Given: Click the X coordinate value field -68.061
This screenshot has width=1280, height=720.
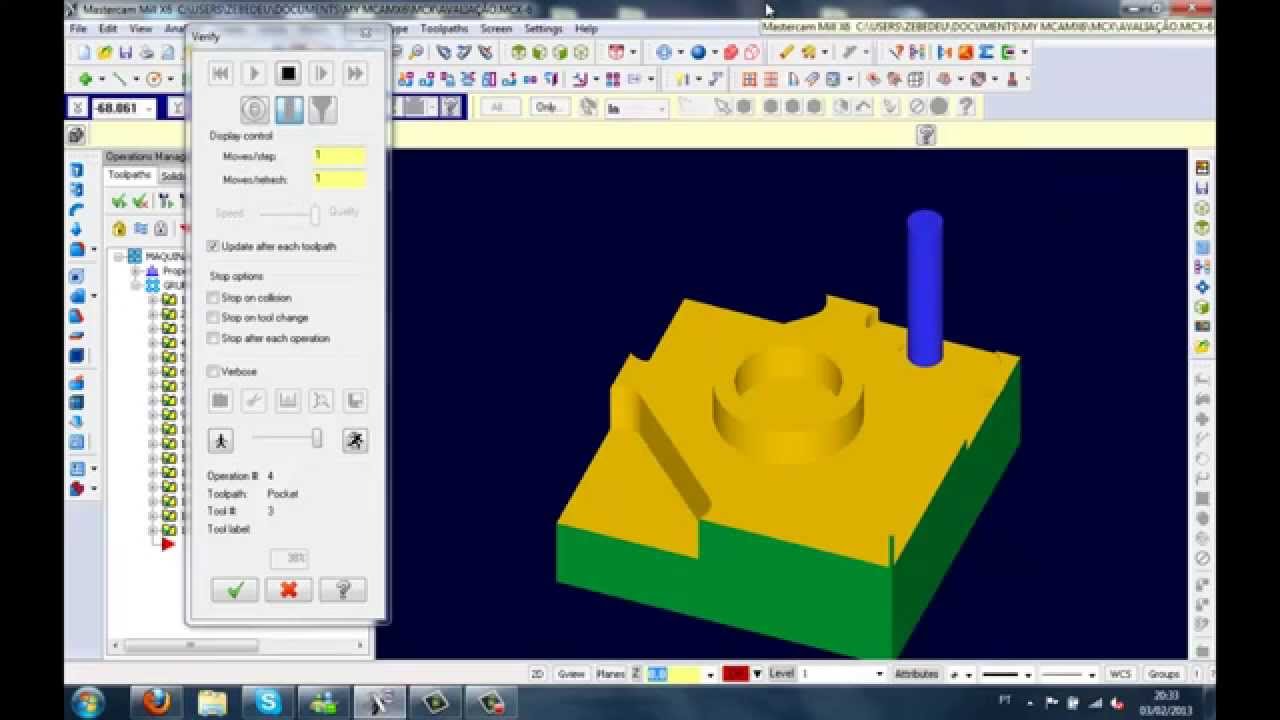Looking at the screenshot, I should 123,108.
